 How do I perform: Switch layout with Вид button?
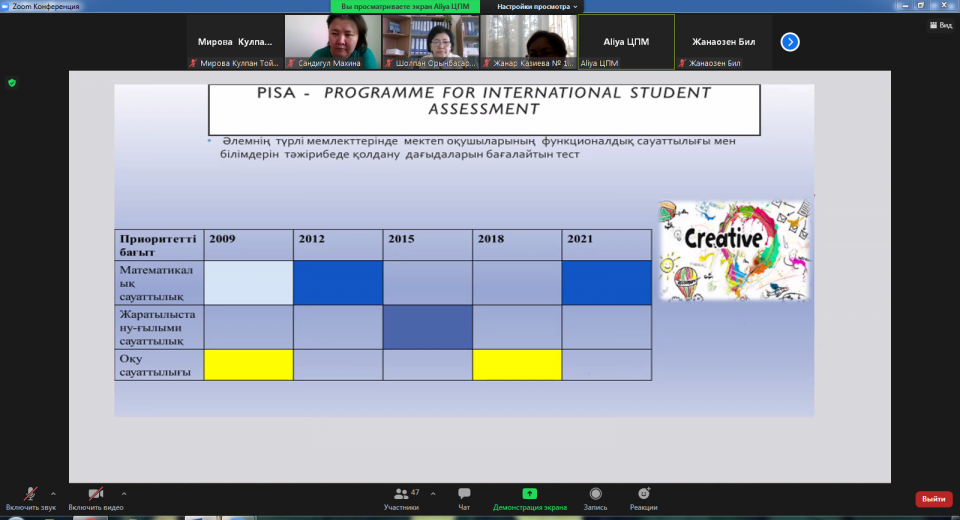[x=941, y=25]
